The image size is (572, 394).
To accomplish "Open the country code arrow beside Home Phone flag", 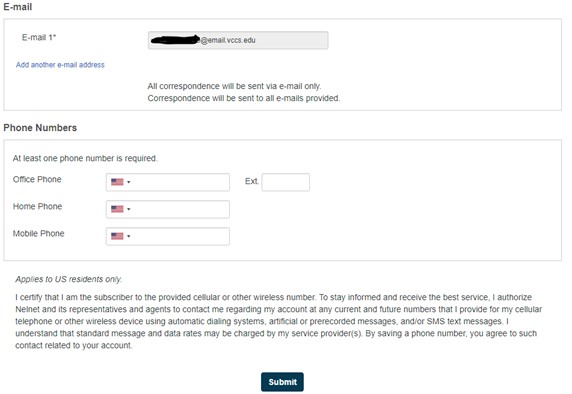I will tap(128, 209).
